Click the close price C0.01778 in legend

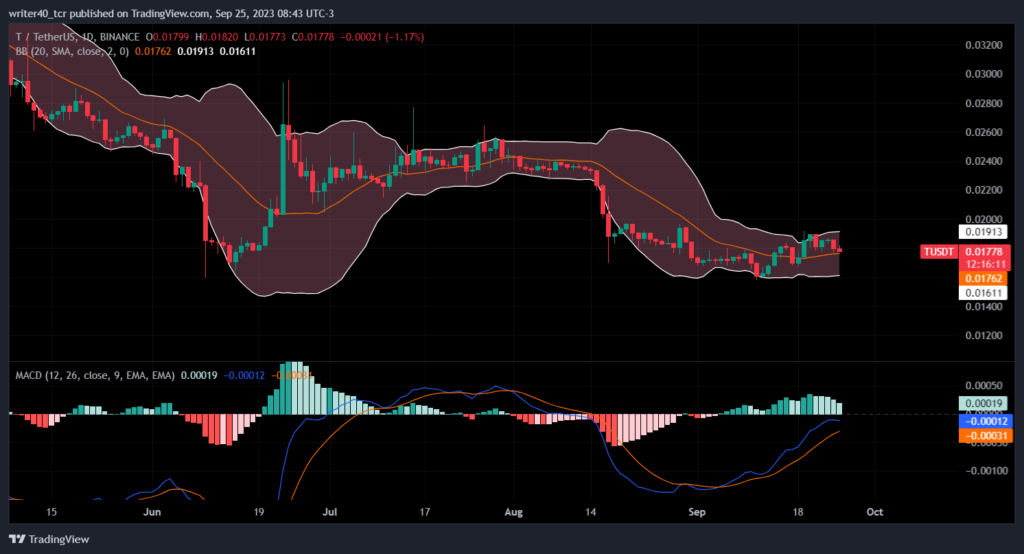click(x=313, y=37)
